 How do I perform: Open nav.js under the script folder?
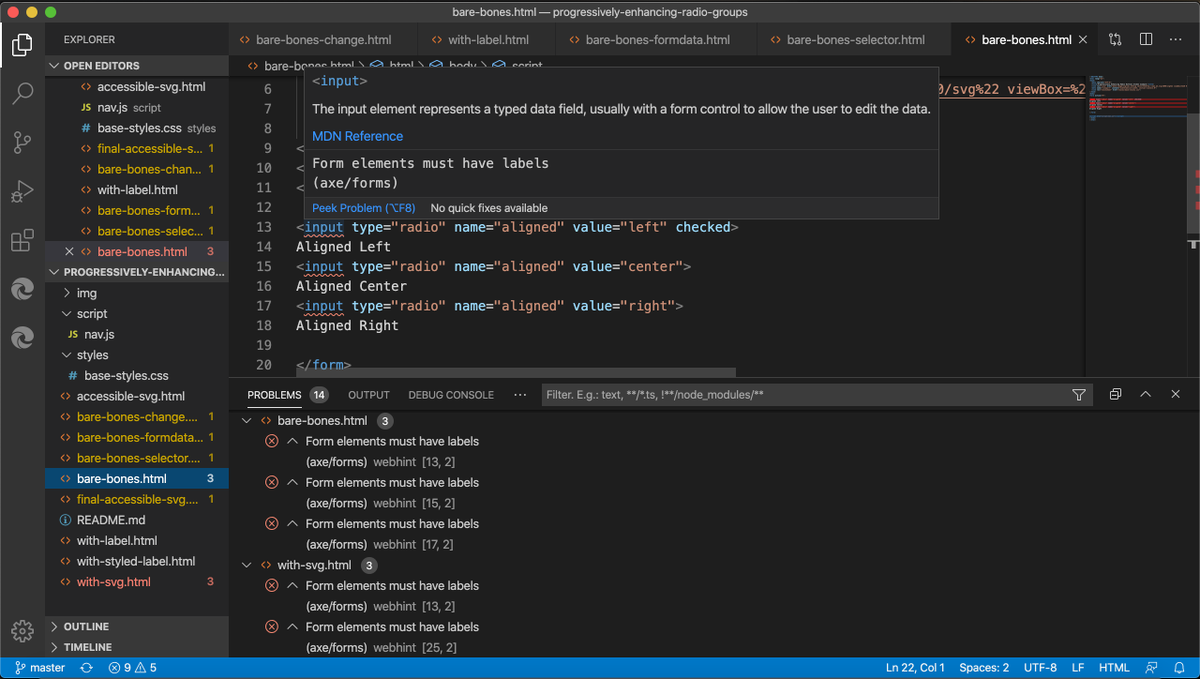pyautogui.click(x=137, y=334)
